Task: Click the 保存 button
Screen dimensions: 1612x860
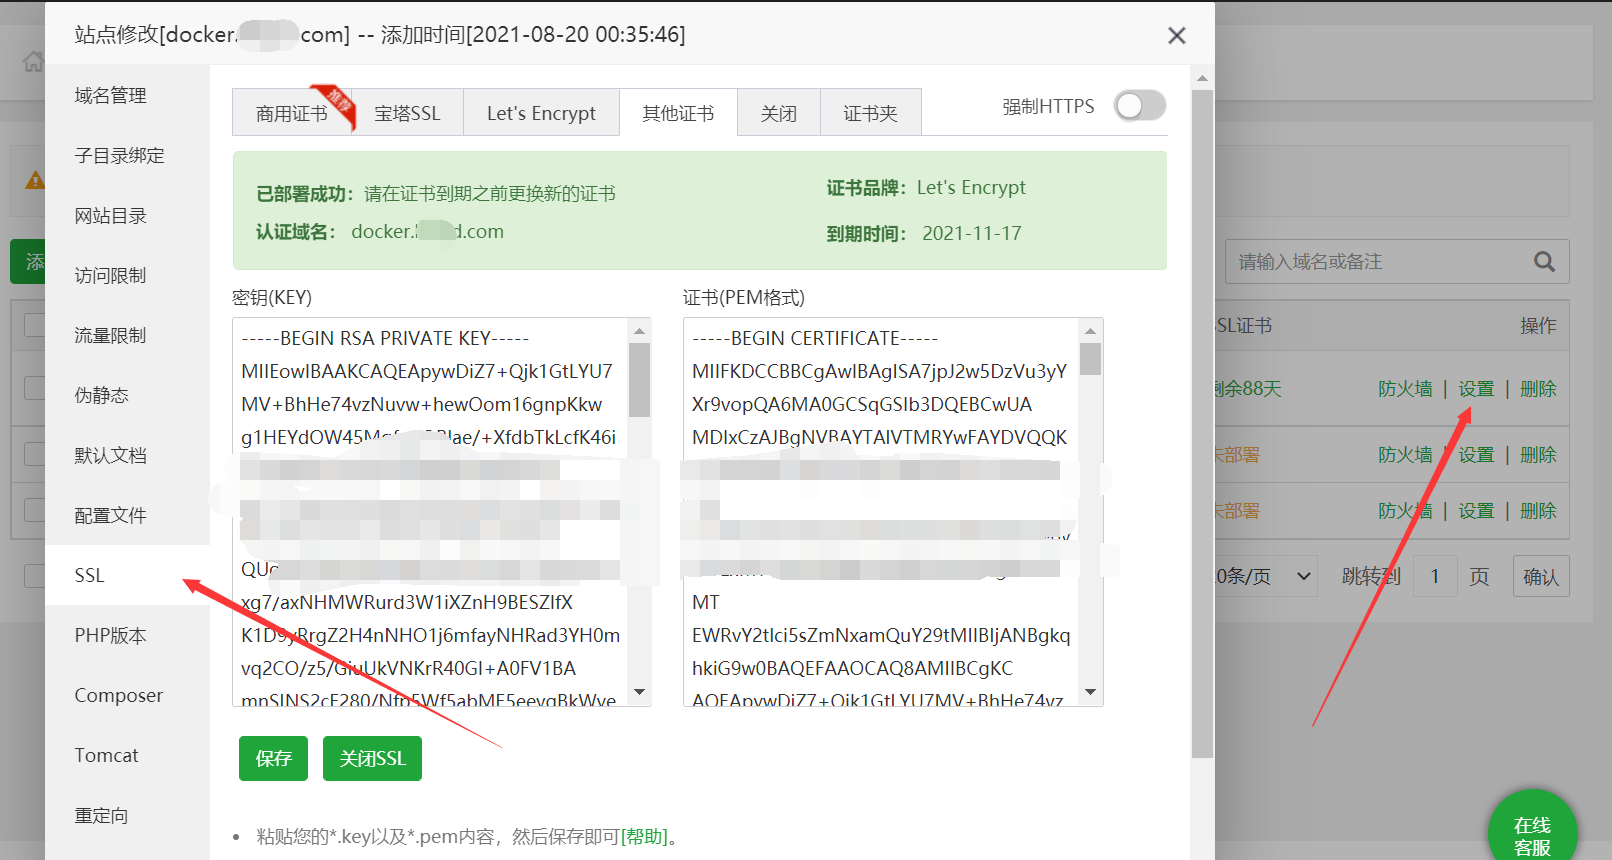Action: (273, 758)
